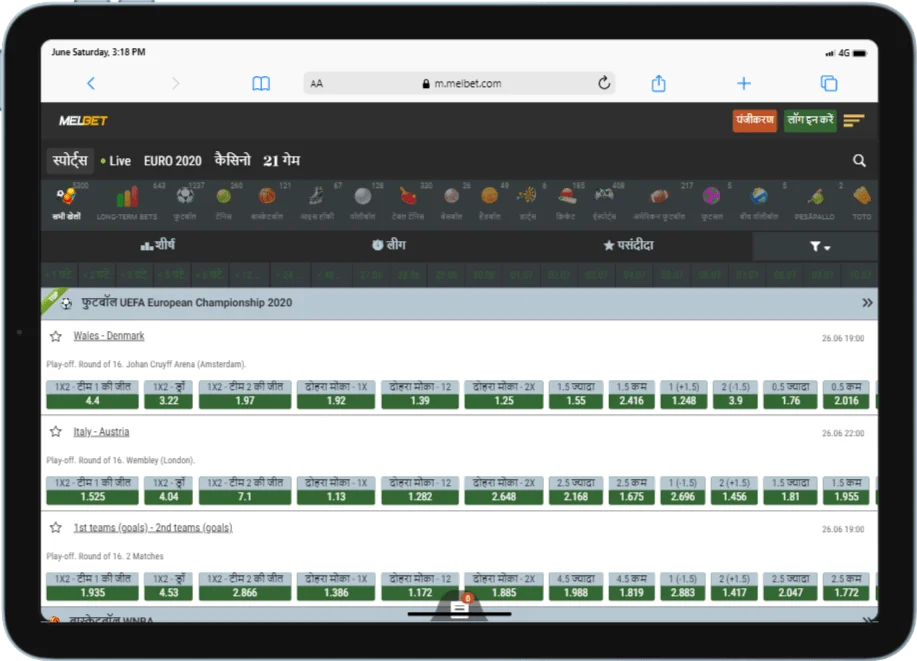Open the Wales - Denmark match link
917x661 pixels.
tap(109, 336)
